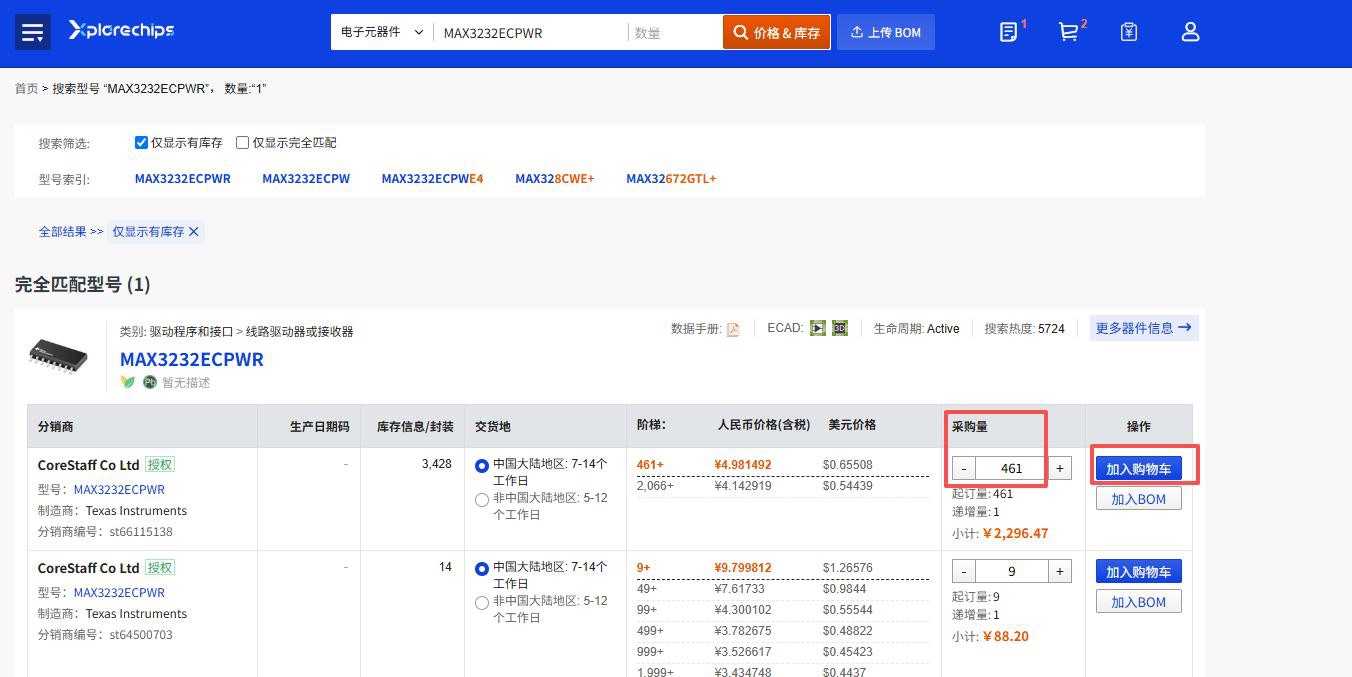The image size is (1352, 677).
Task: Open the user account icon
Action: [x=1190, y=32]
